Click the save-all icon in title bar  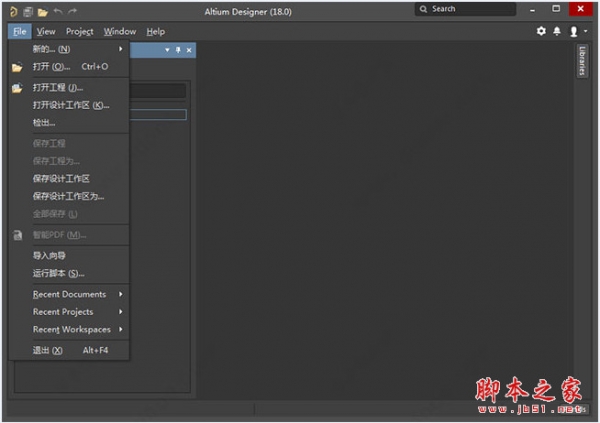pyautogui.click(x=28, y=12)
